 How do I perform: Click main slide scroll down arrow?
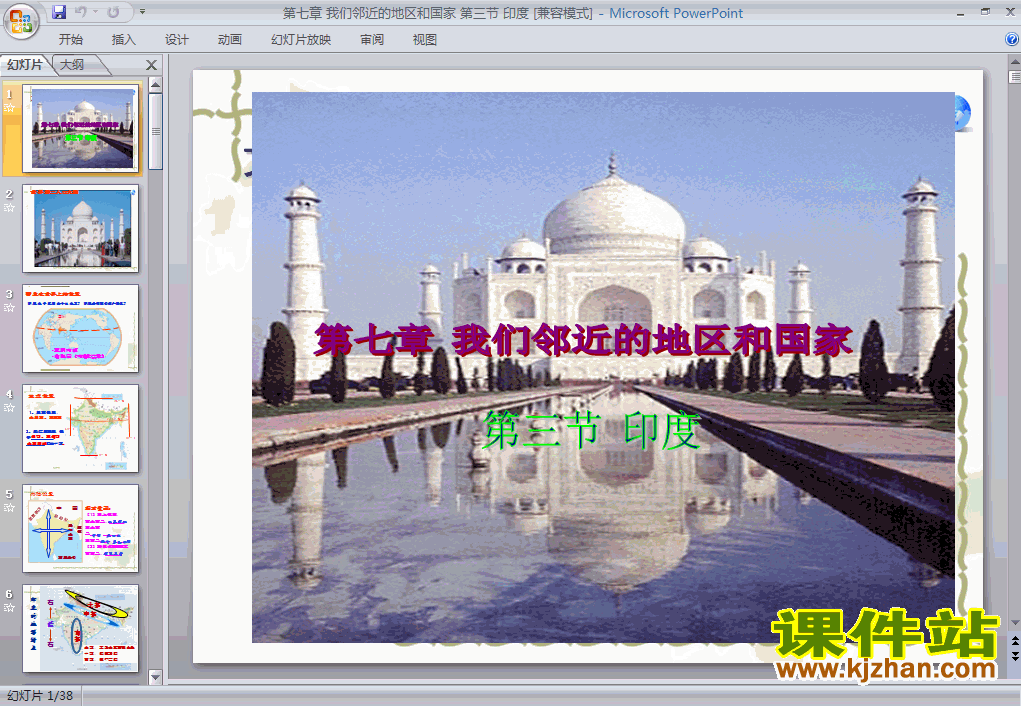coord(1014,623)
